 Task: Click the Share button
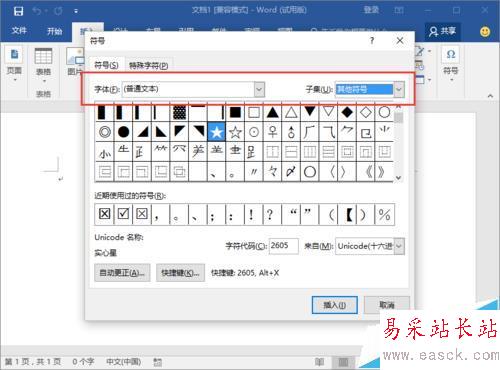pyautogui.click(x=443, y=31)
